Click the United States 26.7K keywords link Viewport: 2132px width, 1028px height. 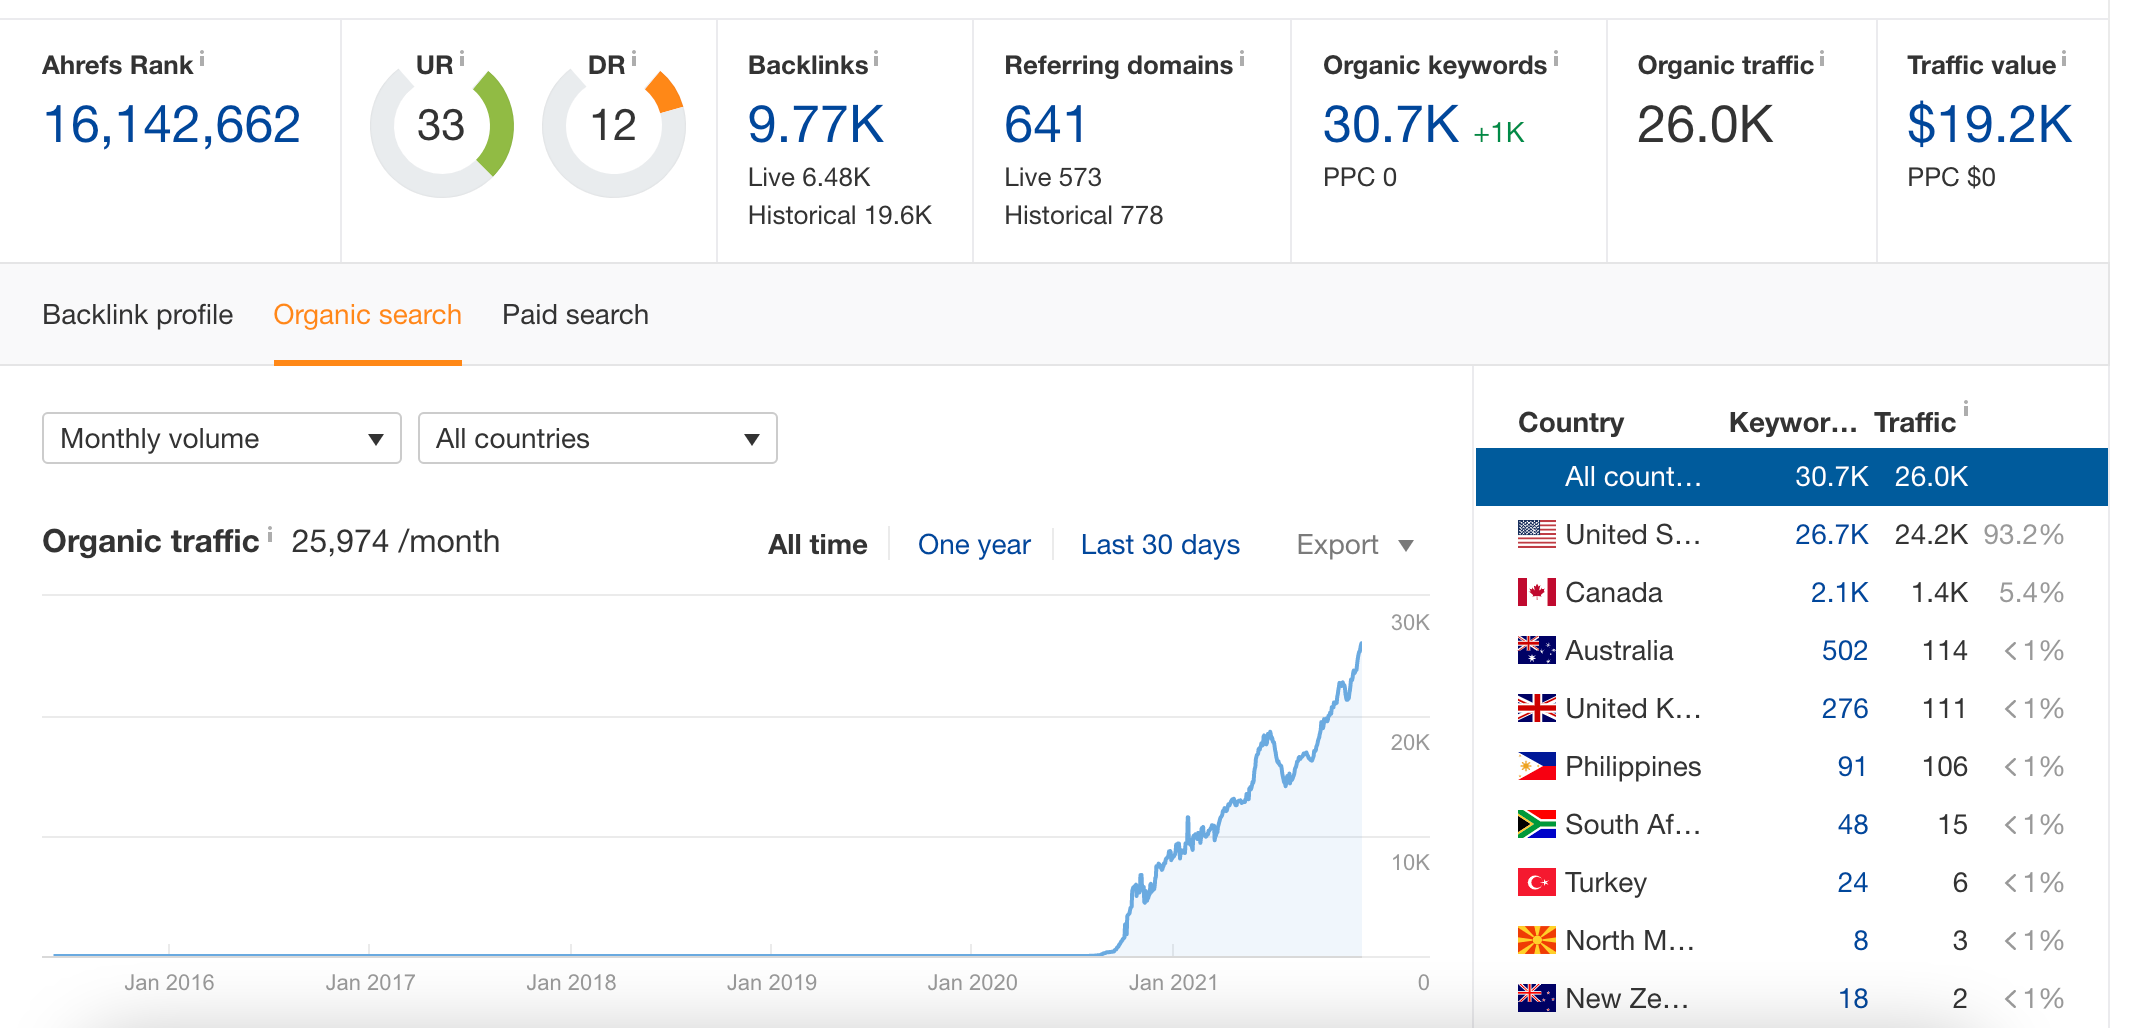pyautogui.click(x=1831, y=534)
